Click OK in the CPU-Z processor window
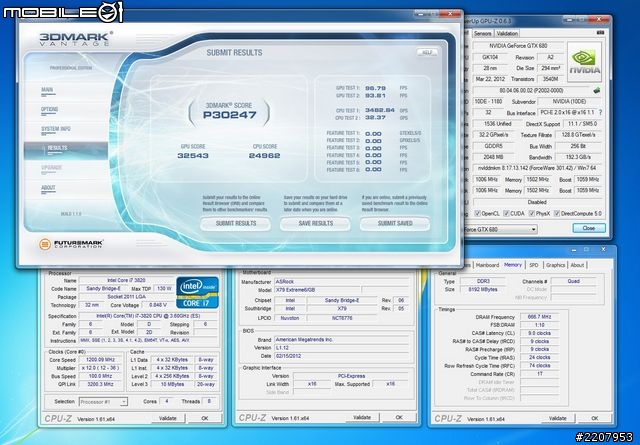Screen dimensions: 640x445 (205, 418)
